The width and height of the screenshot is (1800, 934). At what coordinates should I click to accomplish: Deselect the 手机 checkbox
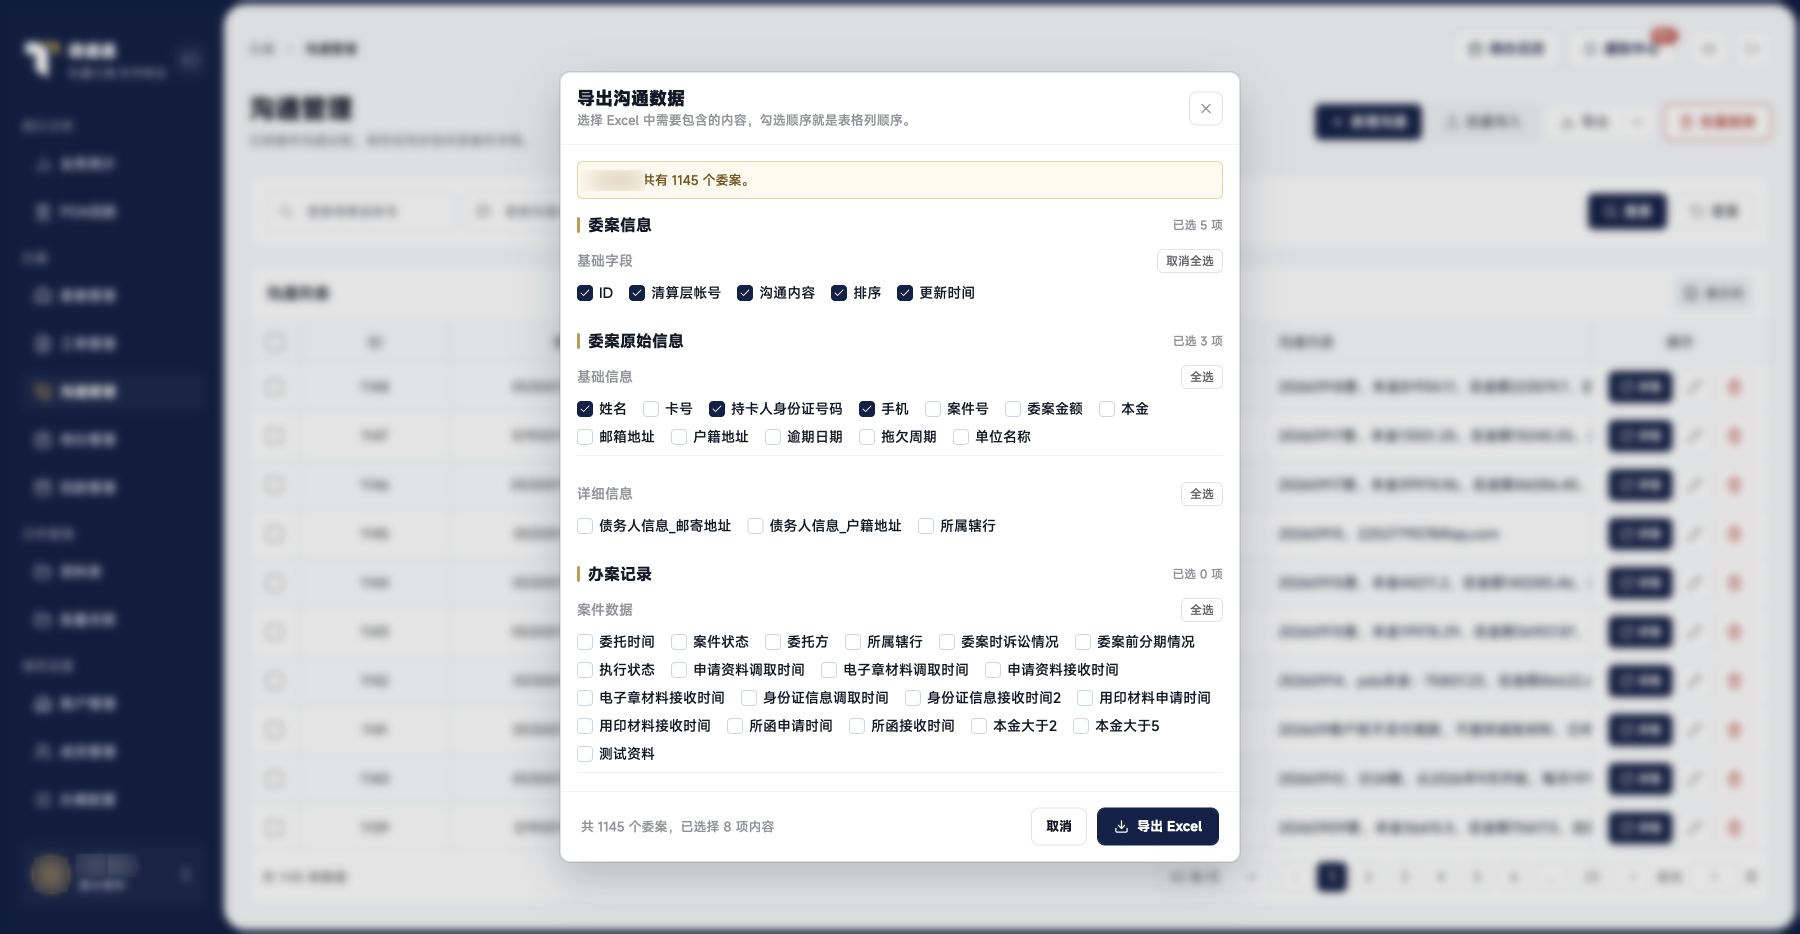pos(867,409)
